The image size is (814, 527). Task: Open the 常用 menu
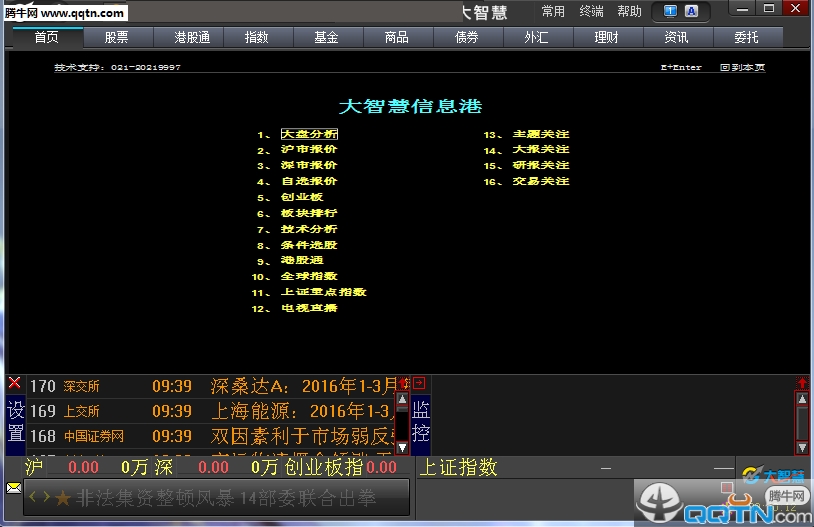[x=553, y=11]
